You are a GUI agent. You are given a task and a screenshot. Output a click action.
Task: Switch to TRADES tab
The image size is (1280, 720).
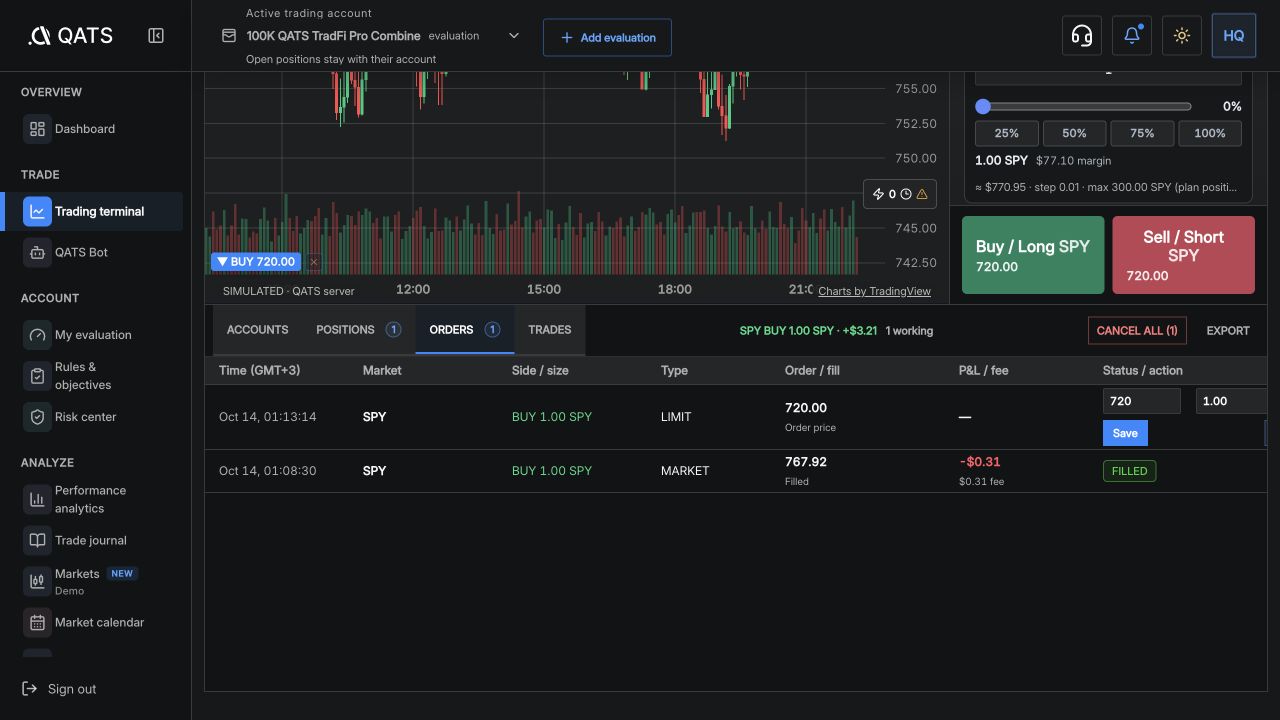click(x=550, y=330)
